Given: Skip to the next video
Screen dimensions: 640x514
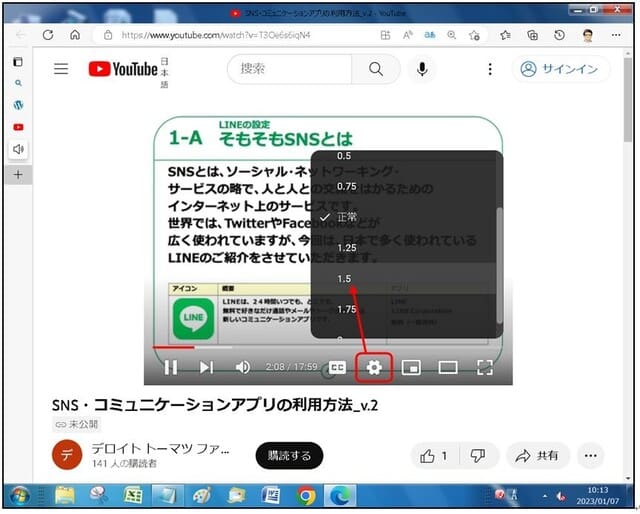Looking at the screenshot, I should (206, 368).
